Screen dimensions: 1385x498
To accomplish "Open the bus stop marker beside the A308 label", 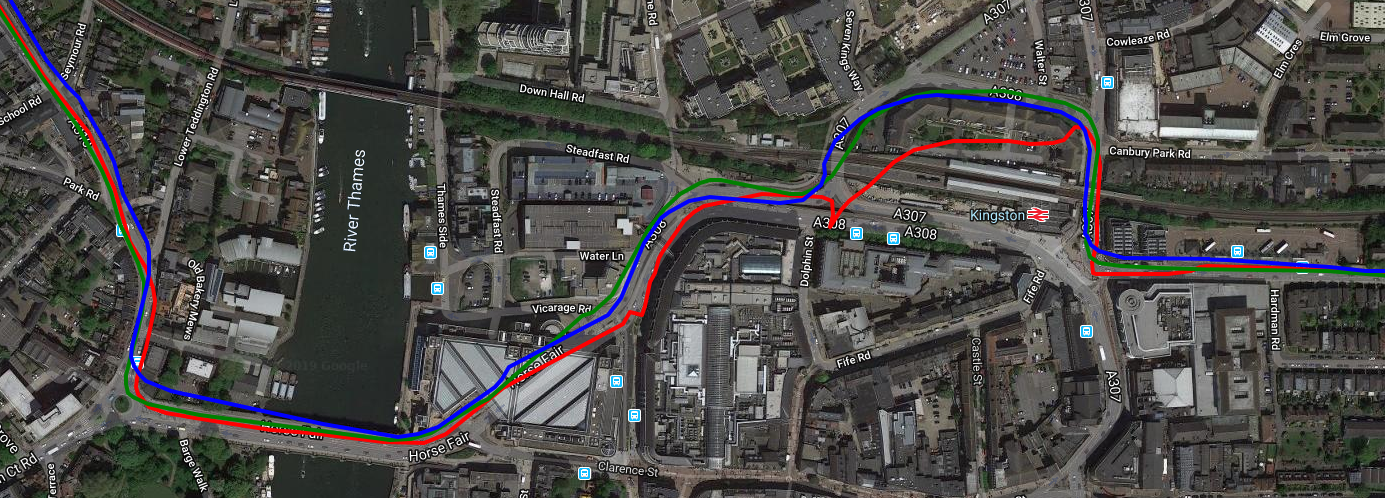I will [892, 238].
